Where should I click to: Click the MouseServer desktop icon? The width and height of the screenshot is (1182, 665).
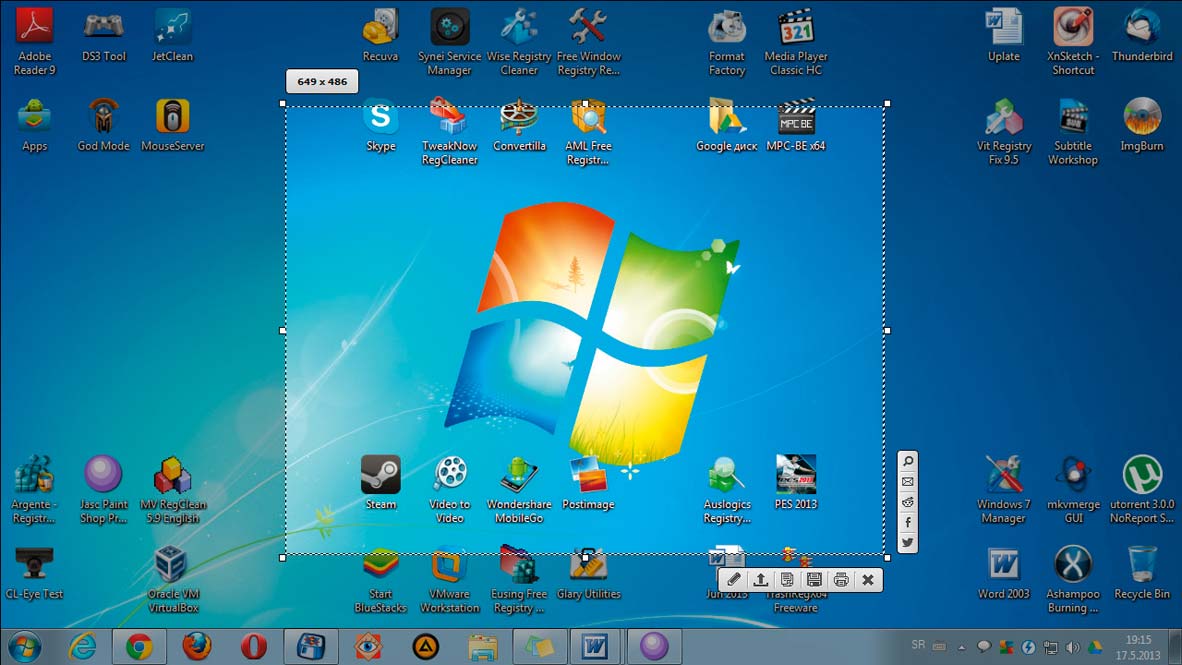[173, 125]
